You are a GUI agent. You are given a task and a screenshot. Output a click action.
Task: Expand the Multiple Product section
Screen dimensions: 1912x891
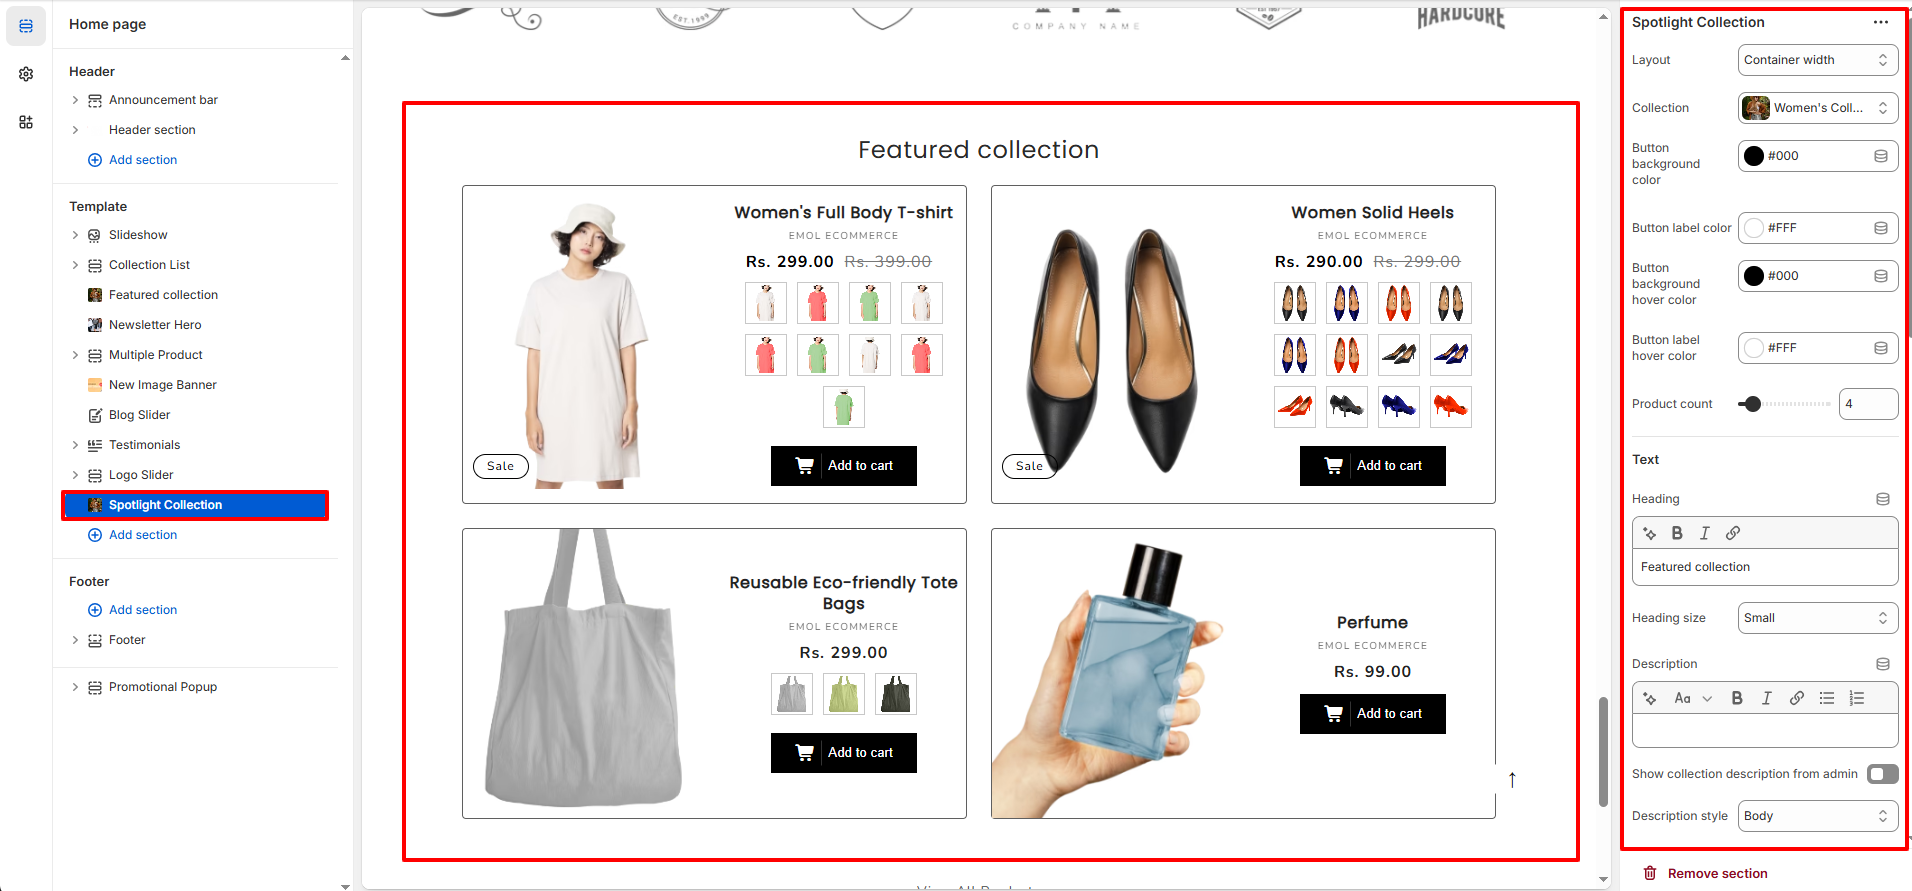pyautogui.click(x=75, y=355)
